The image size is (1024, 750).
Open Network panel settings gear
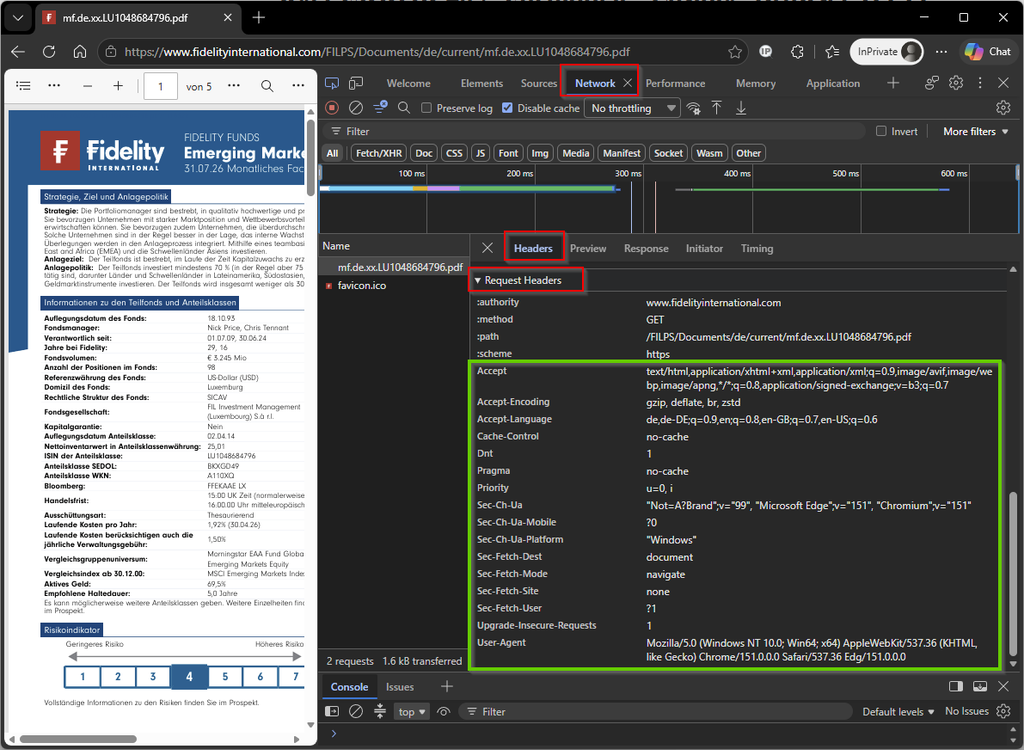tap(1003, 108)
